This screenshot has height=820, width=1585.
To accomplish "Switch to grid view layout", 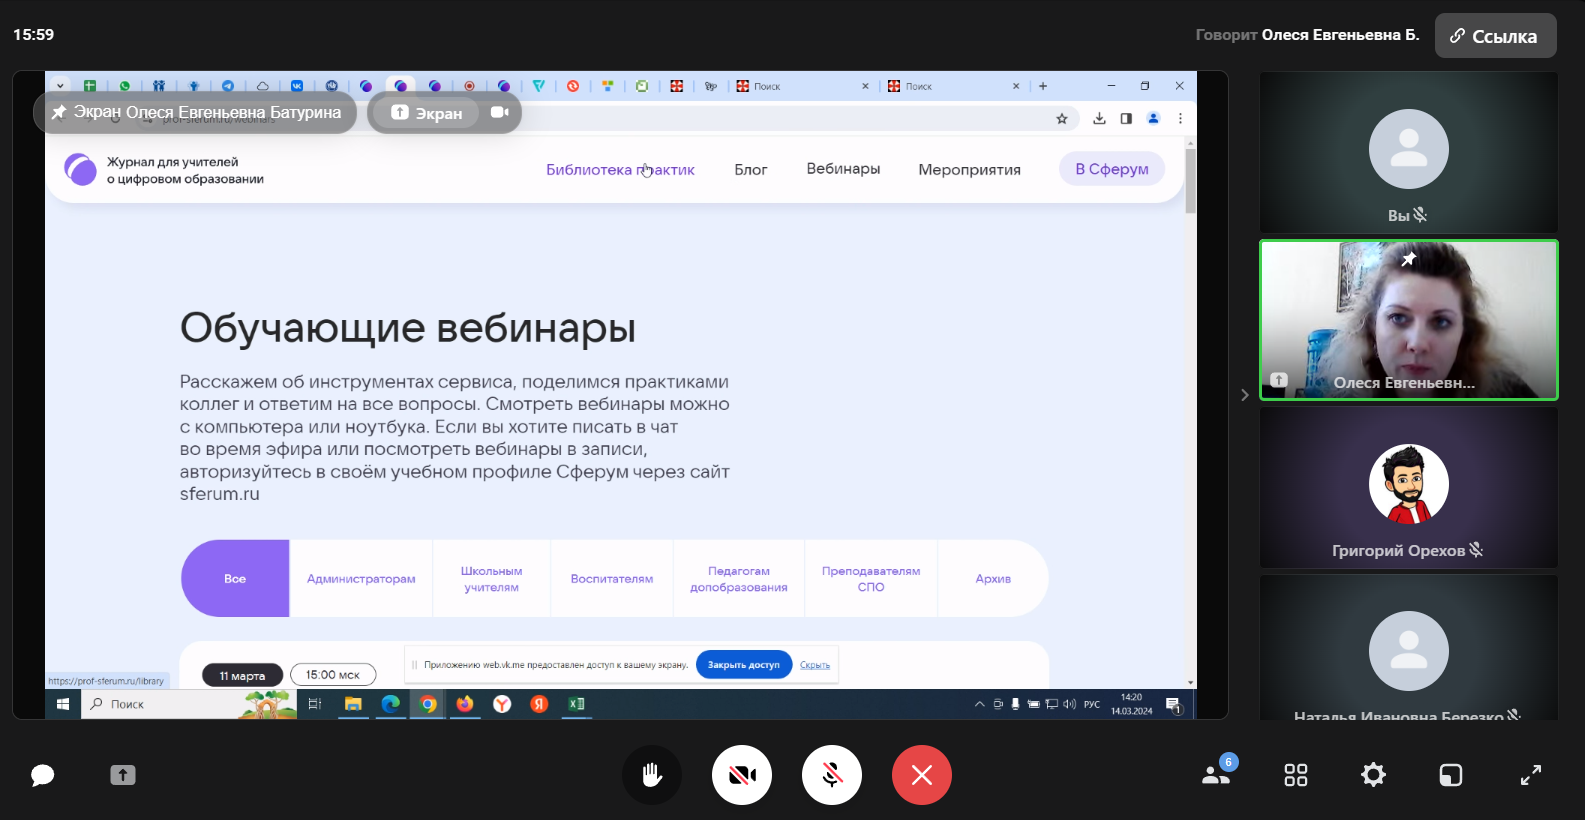I will pos(1296,775).
